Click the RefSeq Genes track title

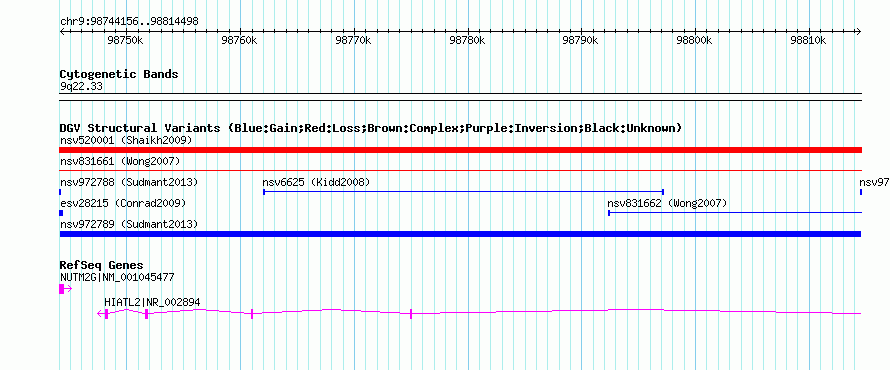pyautogui.click(x=102, y=265)
